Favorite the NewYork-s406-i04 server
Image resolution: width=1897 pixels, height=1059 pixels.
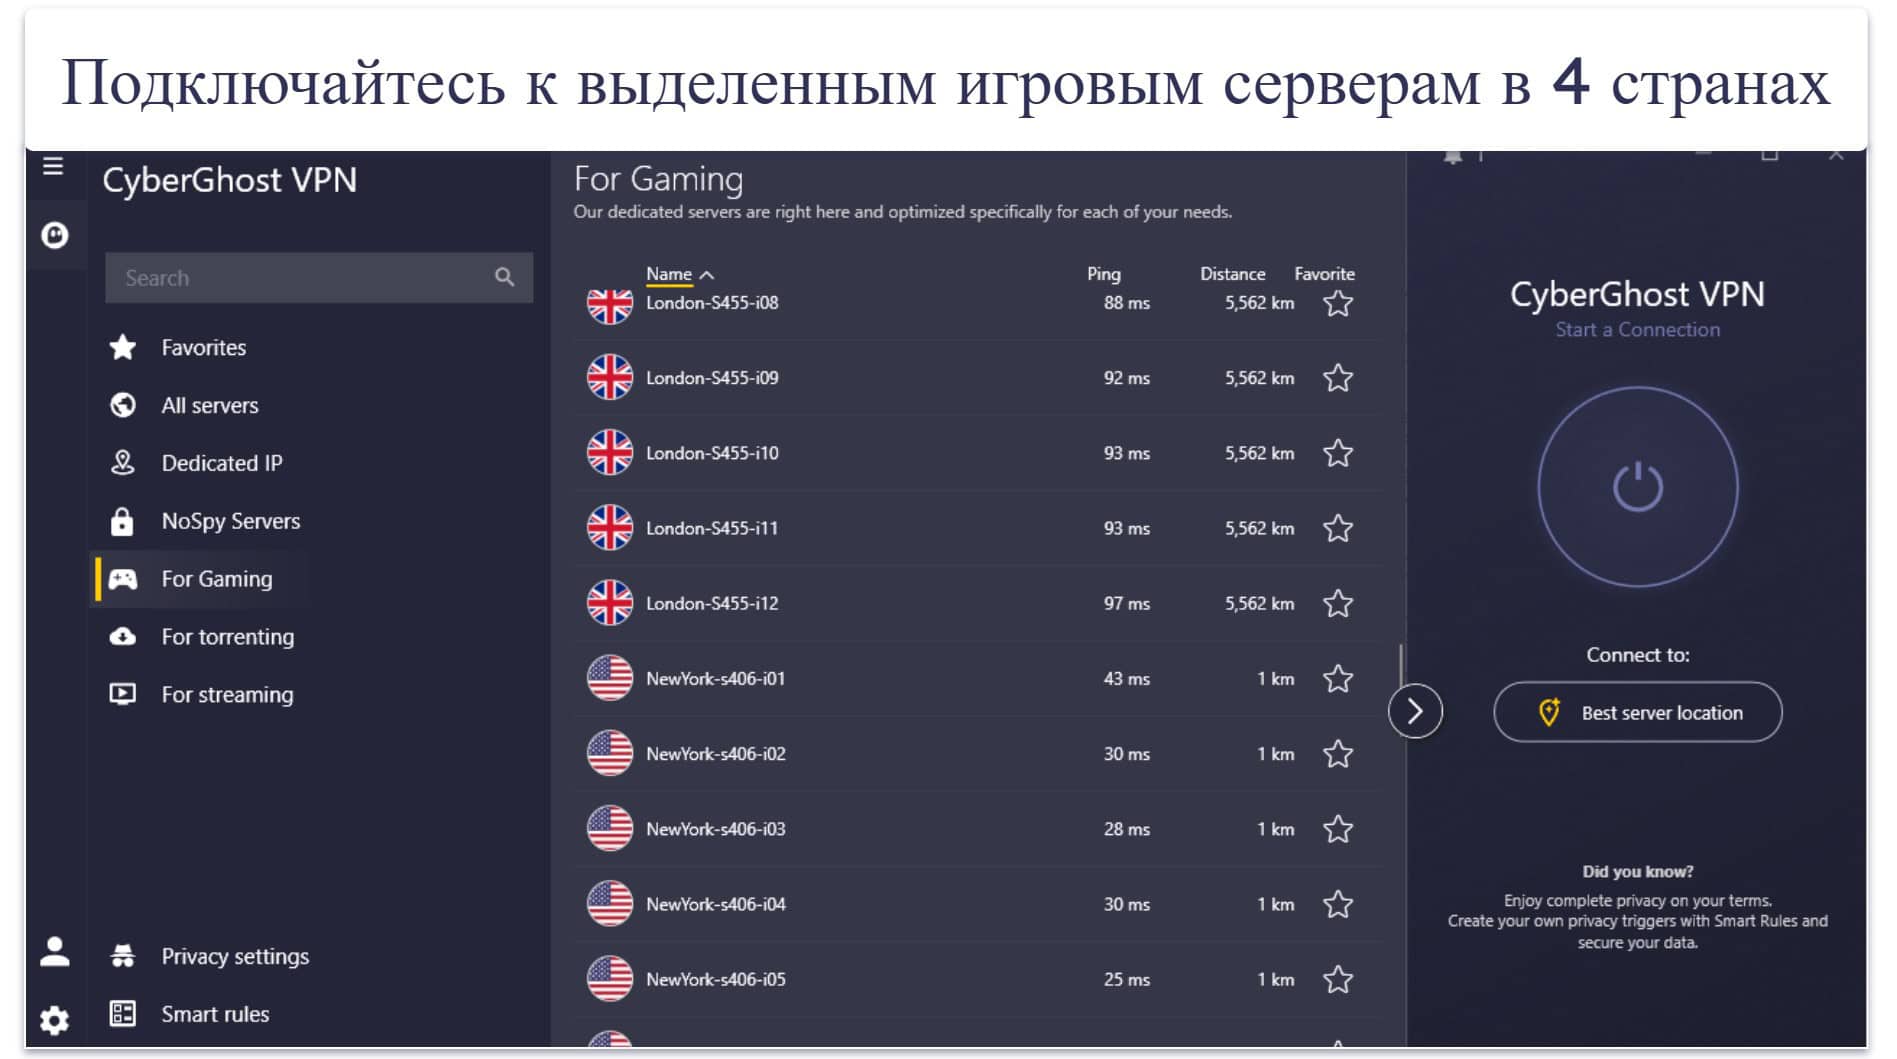[x=1338, y=904]
